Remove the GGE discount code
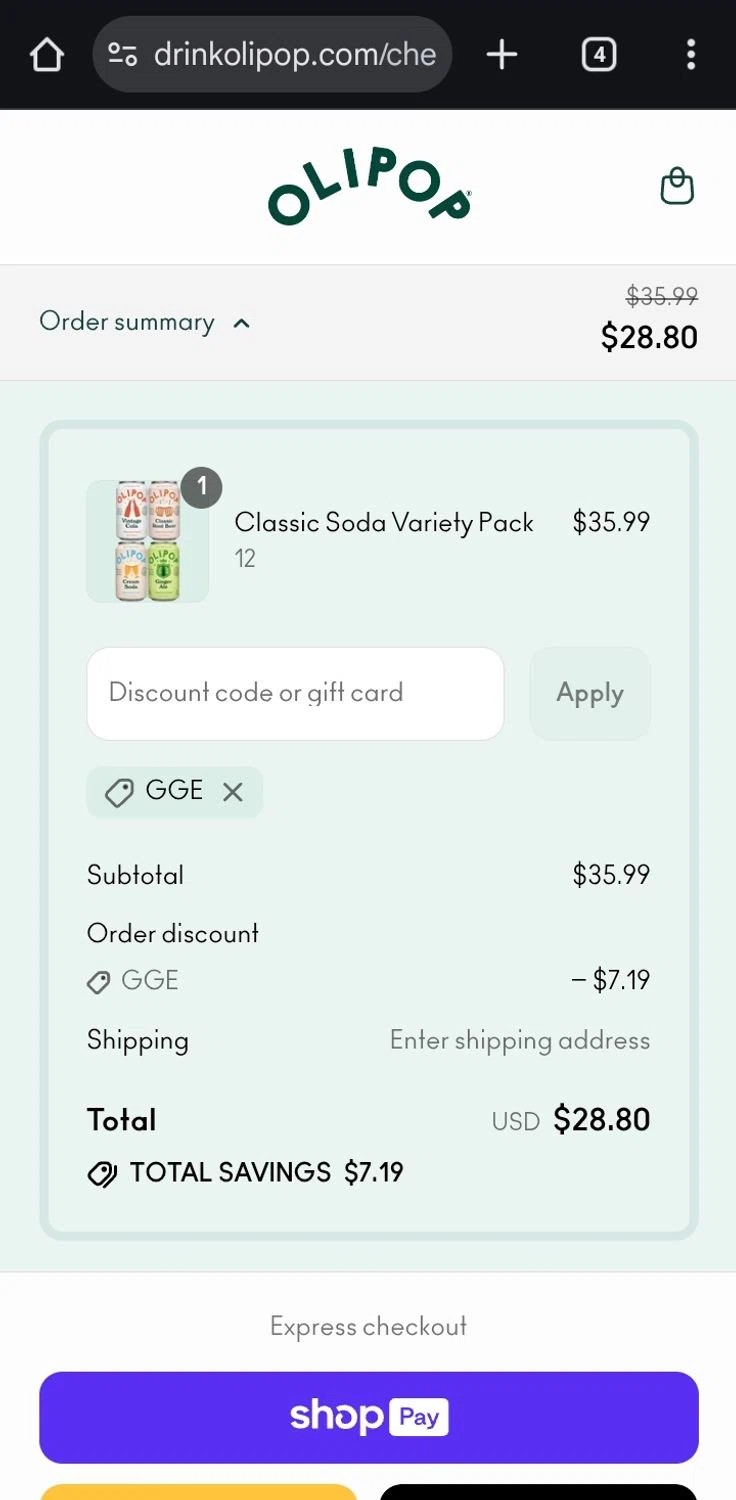The height and width of the screenshot is (1500, 736). click(x=233, y=792)
